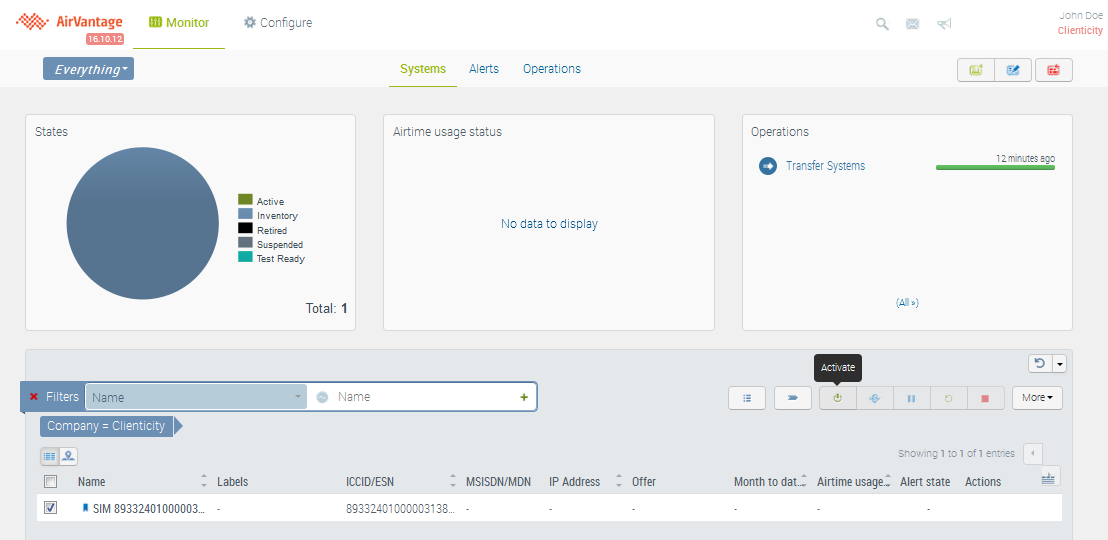Uncheck the SIM 89332401 row checkbox

pos(51,508)
